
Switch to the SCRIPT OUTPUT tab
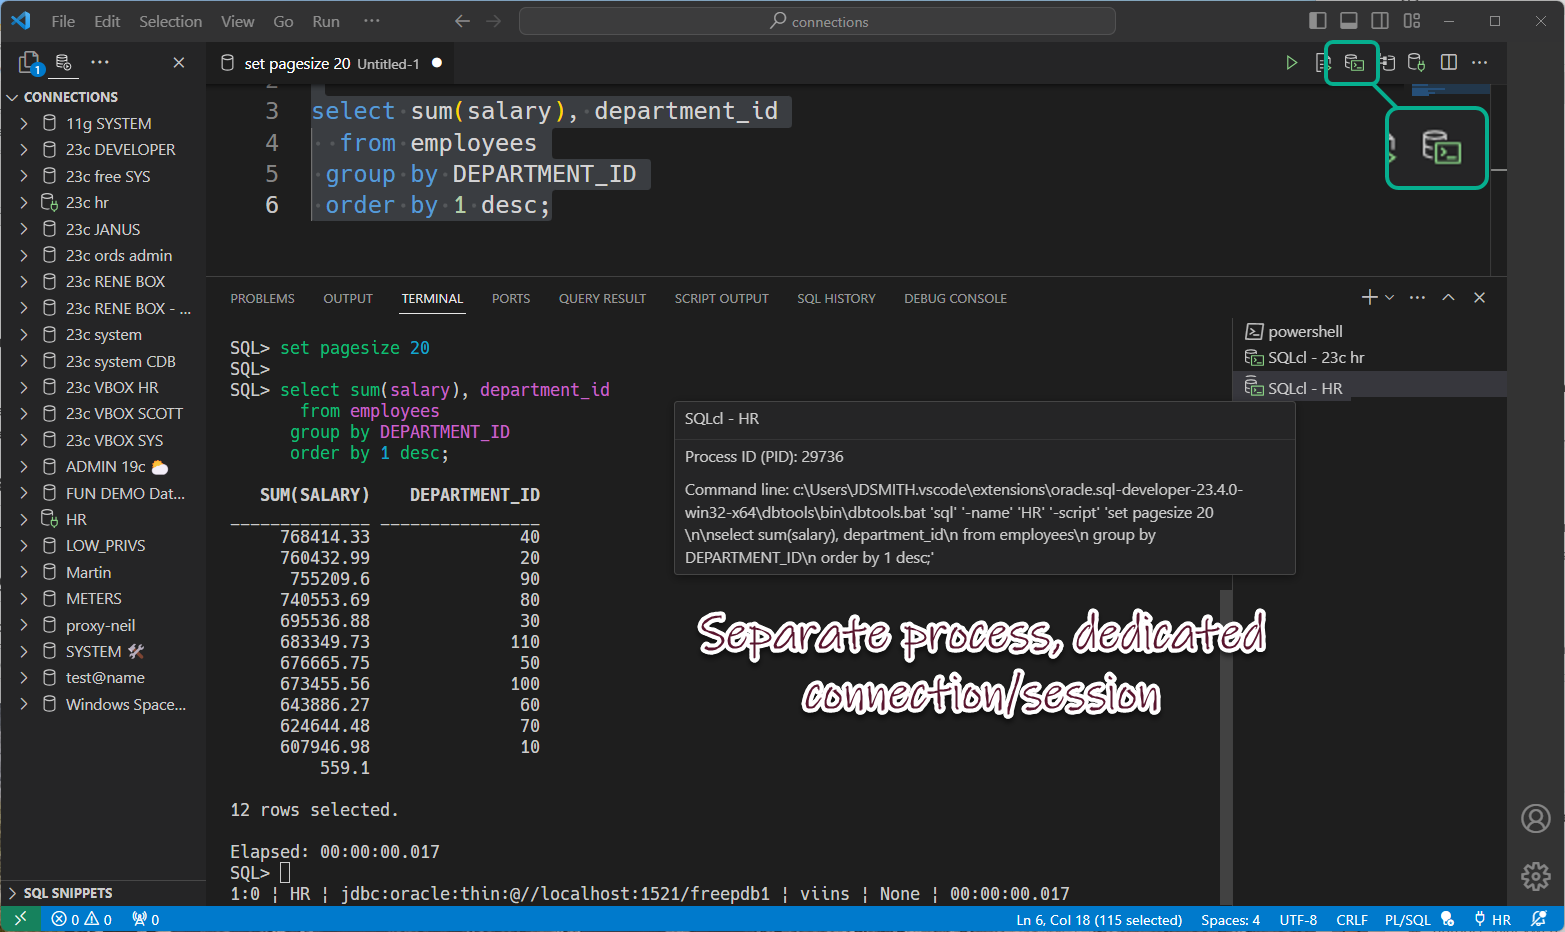point(721,298)
